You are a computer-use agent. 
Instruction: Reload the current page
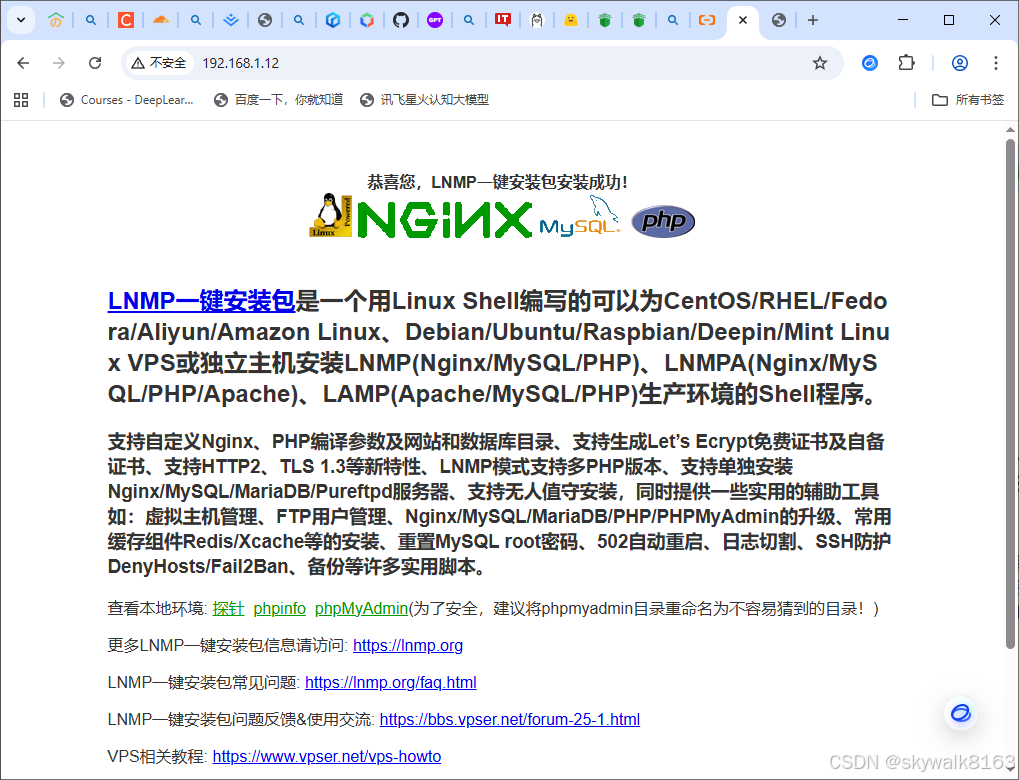click(94, 62)
